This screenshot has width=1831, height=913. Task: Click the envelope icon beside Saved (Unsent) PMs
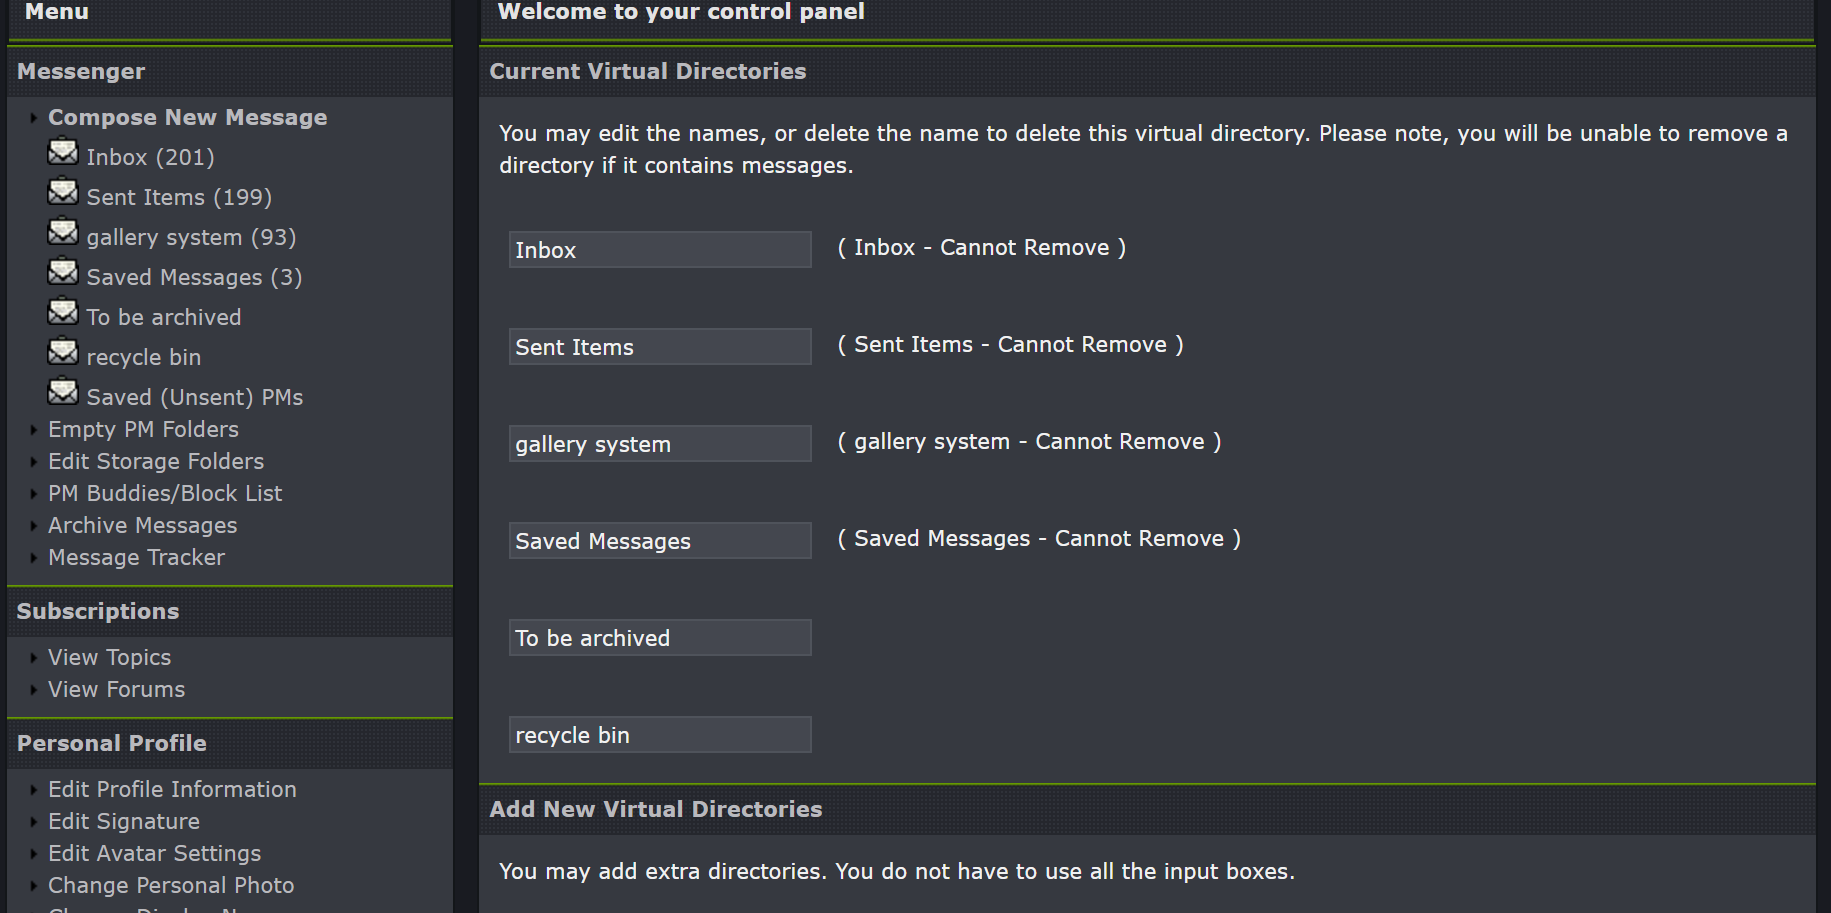click(x=63, y=392)
